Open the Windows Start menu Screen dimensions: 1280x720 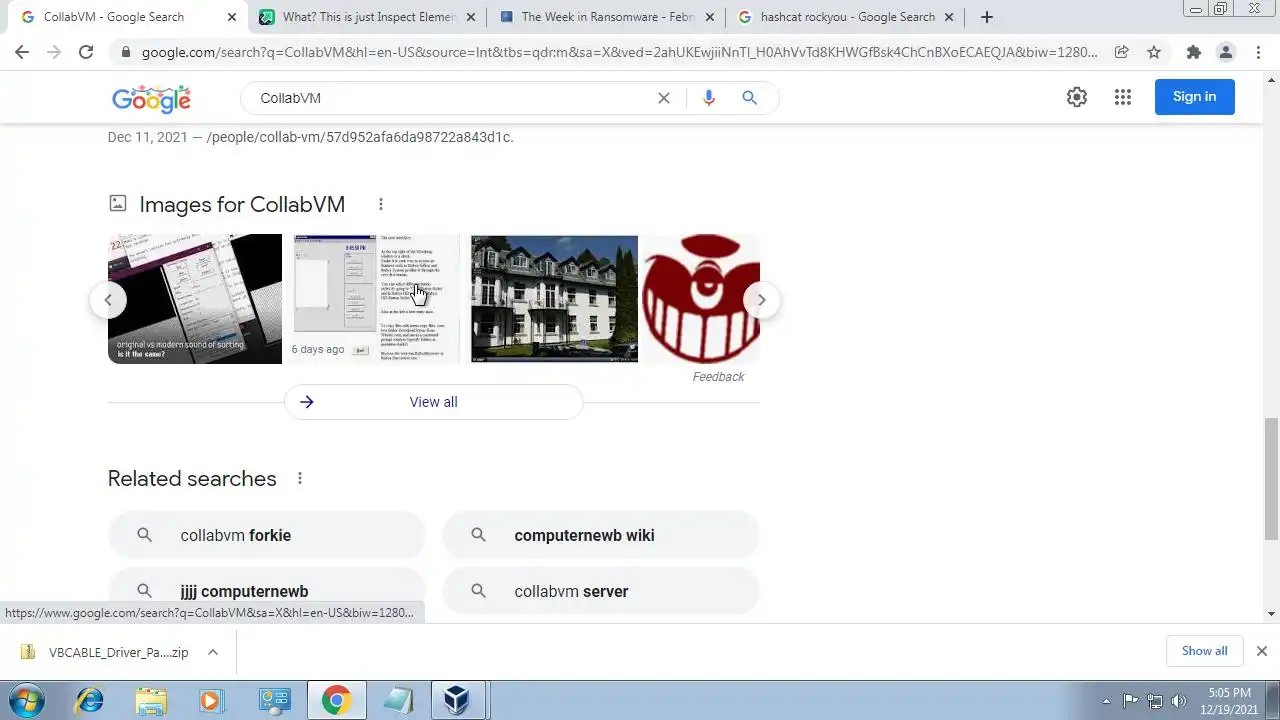[27, 700]
